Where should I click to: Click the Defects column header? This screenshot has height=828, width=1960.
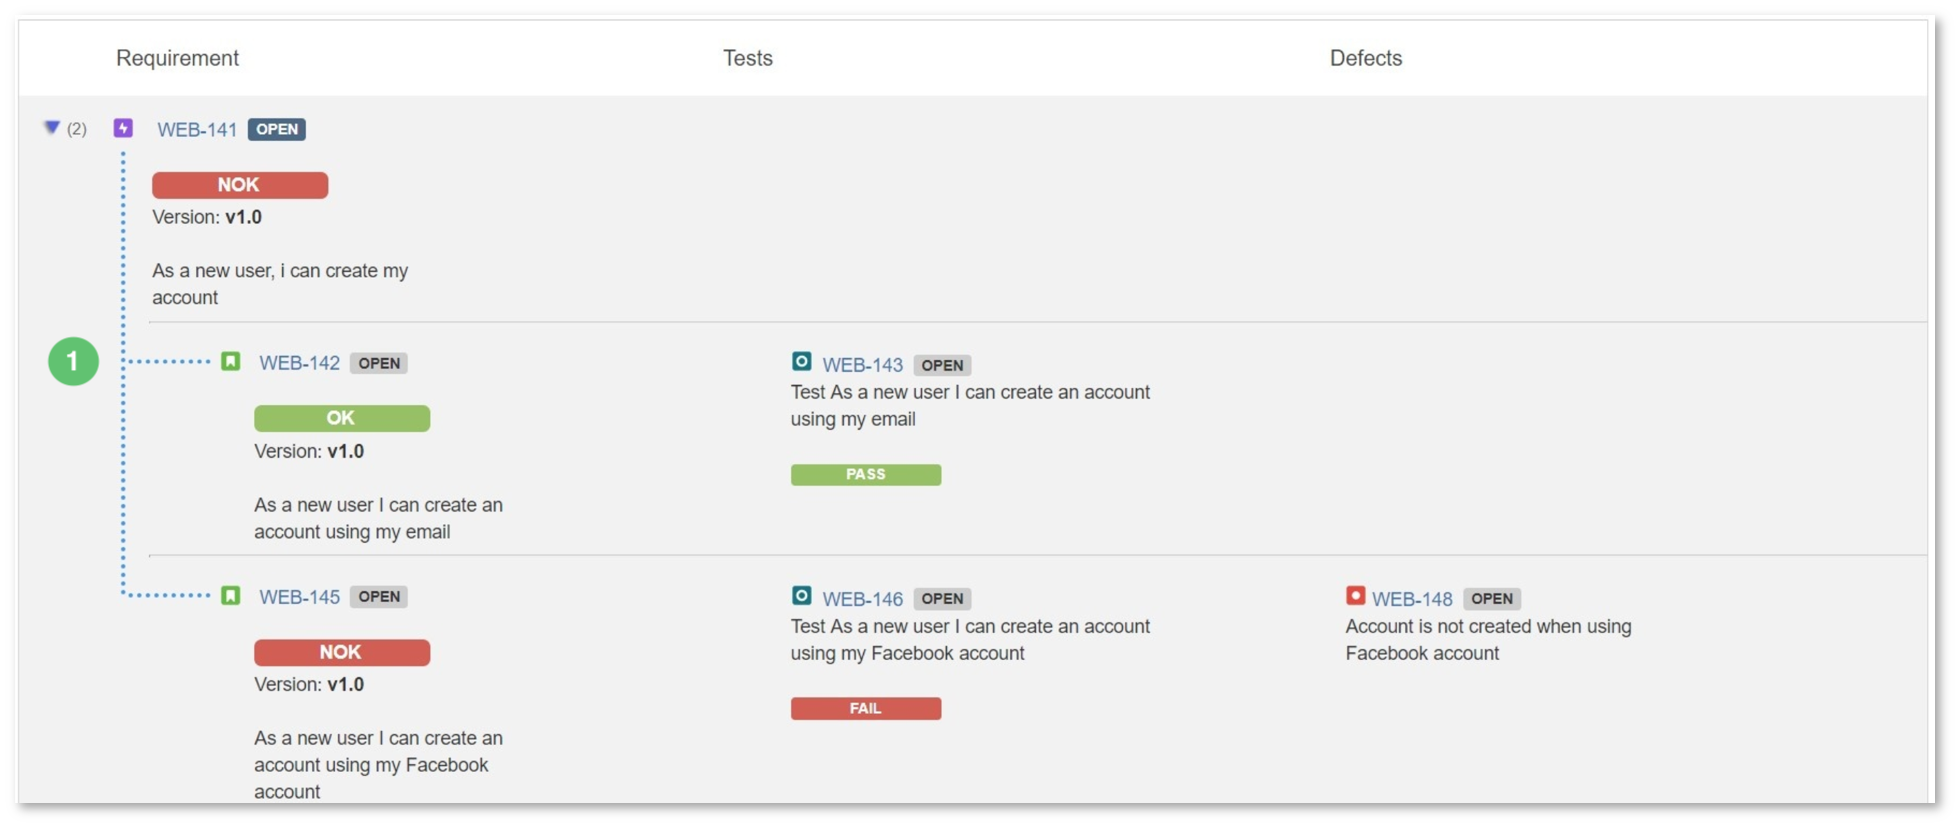pos(1366,58)
